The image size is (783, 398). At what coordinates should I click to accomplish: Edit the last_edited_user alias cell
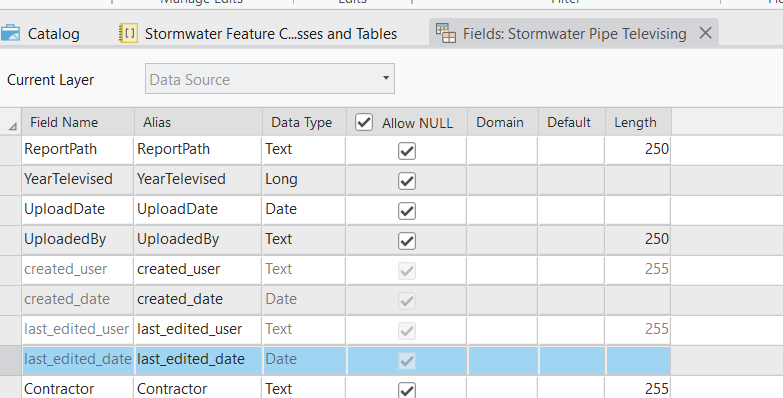point(198,329)
